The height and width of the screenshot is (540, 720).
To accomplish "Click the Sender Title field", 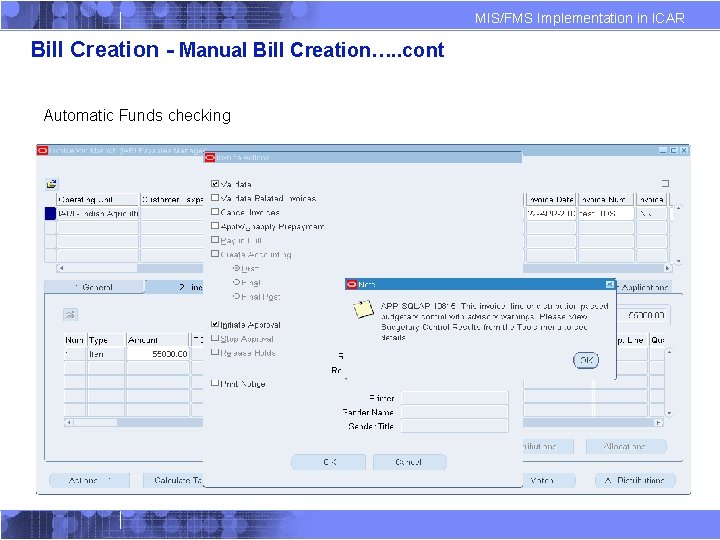I will tap(455, 426).
